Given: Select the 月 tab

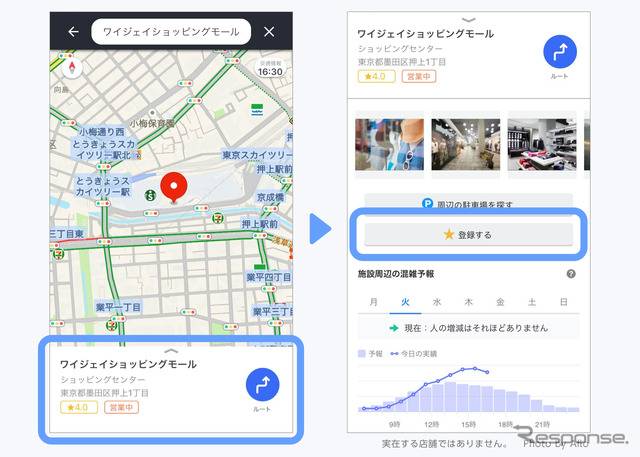Looking at the screenshot, I should (373, 302).
